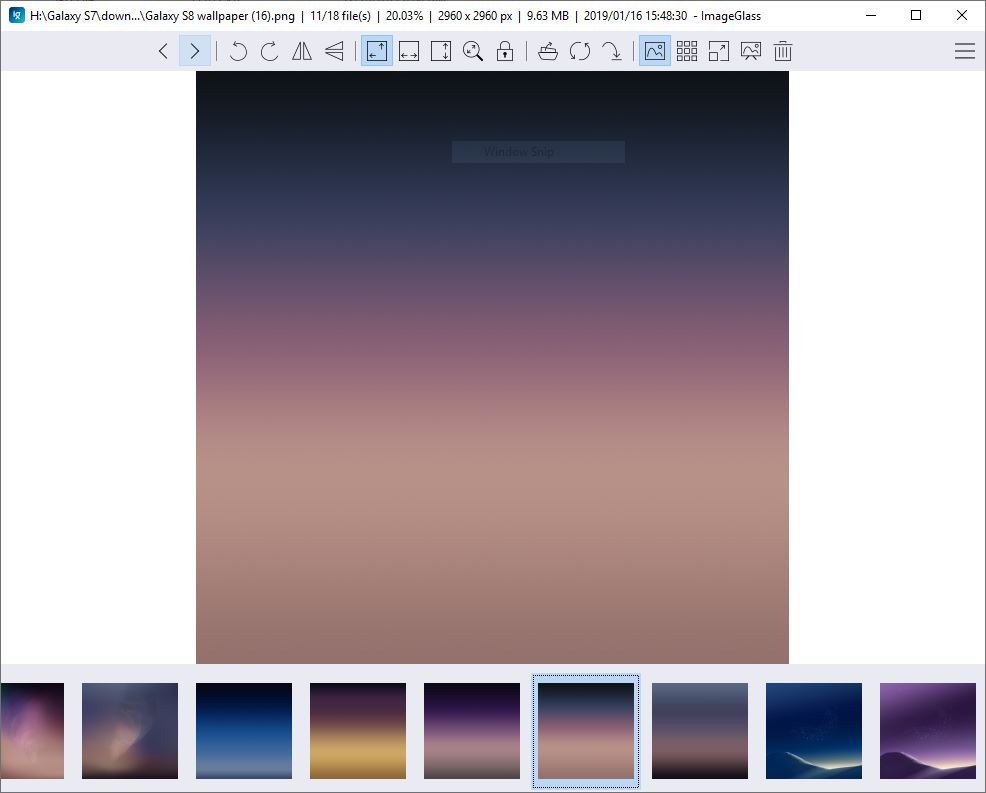This screenshot has width=986, height=793.
Task: Toggle auto zoom mode
Action: (377, 51)
